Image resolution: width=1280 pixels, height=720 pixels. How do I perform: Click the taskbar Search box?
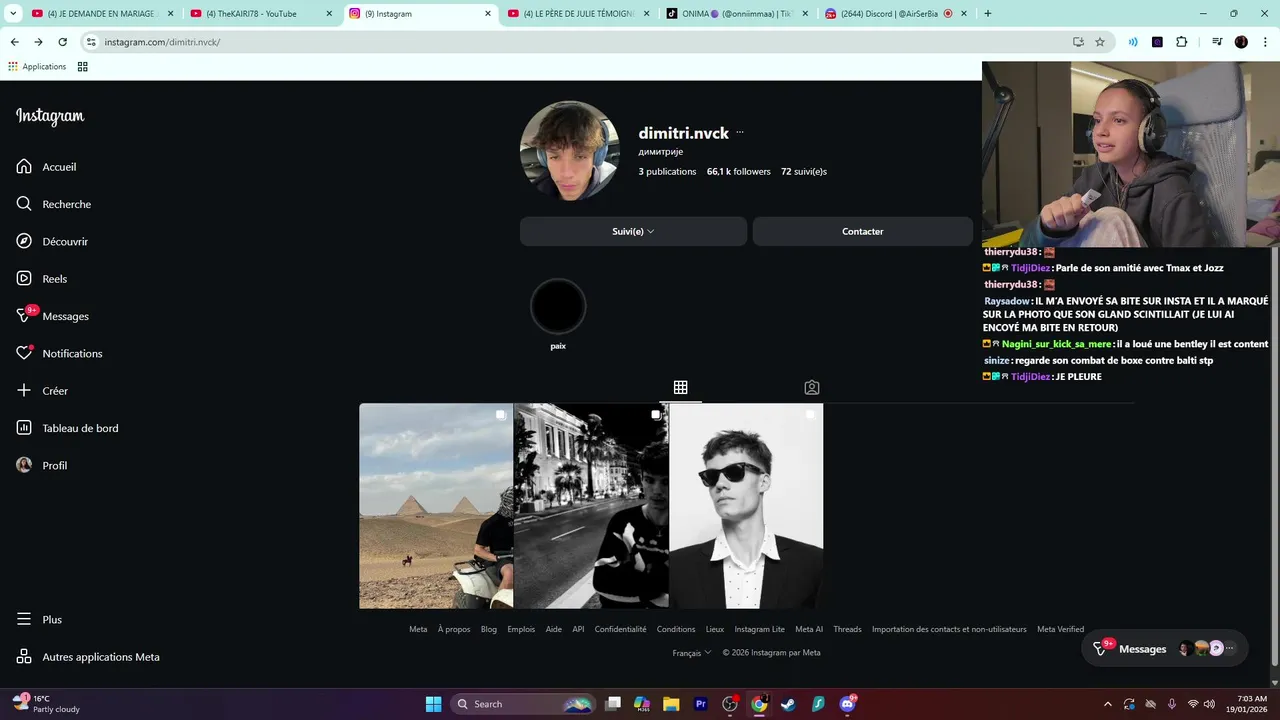click(523, 704)
